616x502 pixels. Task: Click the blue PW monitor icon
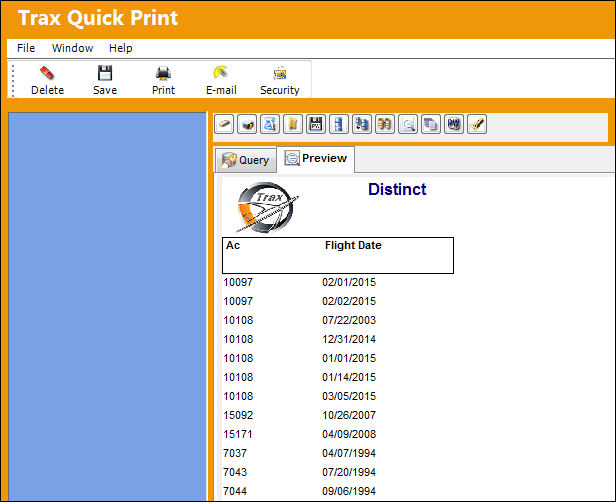click(454, 125)
